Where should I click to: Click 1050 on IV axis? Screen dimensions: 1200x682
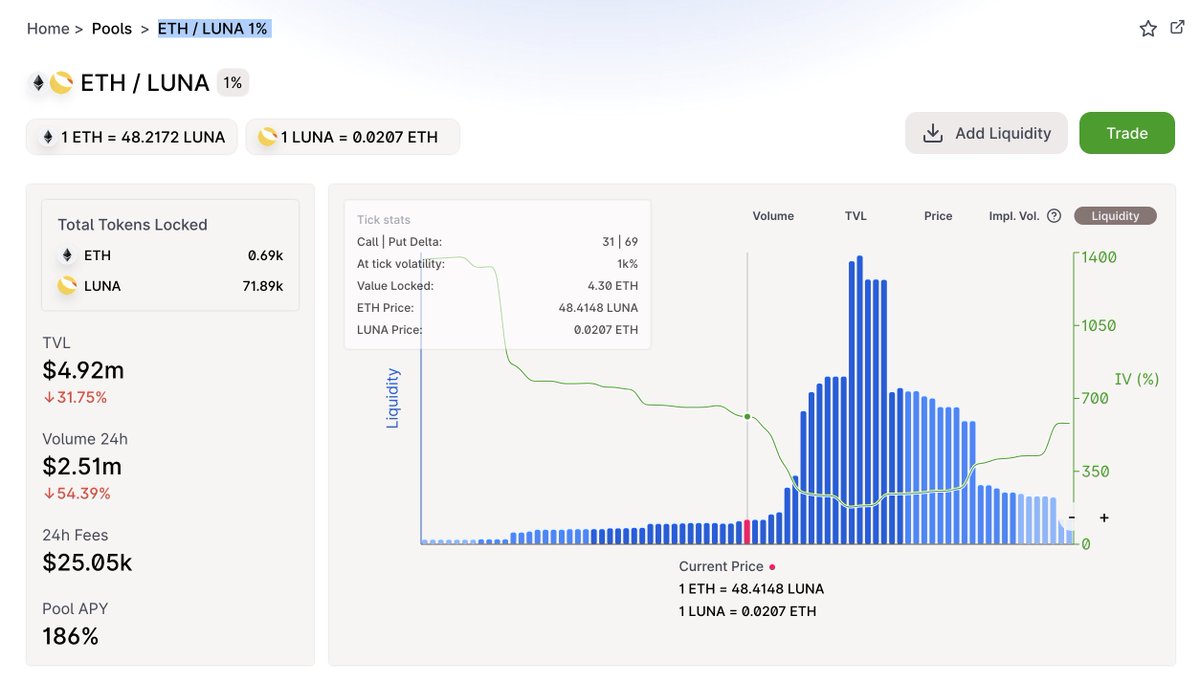pos(1098,326)
